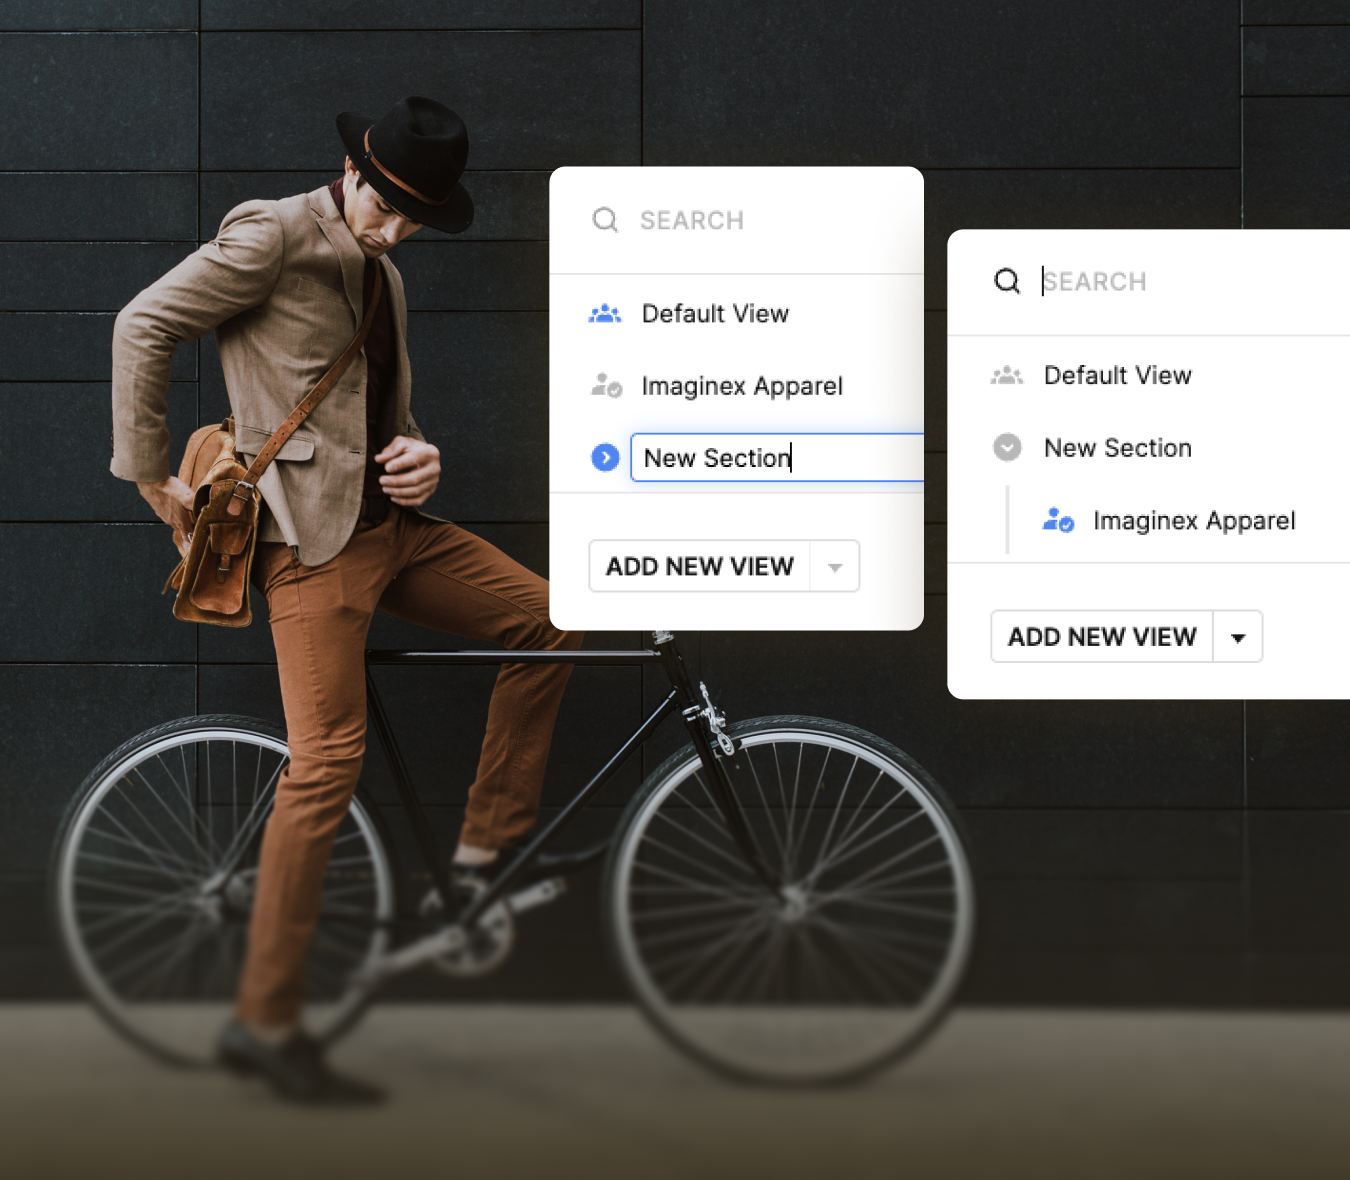Expand section using blue circular chevron
This screenshot has height=1180, width=1350.
pyautogui.click(x=605, y=458)
